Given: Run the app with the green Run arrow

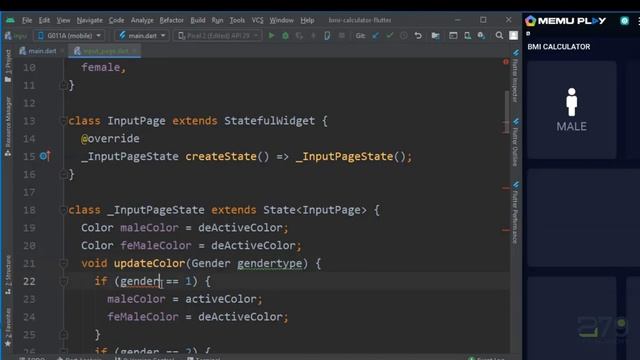Looking at the screenshot, I should pyautogui.click(x=271, y=36).
